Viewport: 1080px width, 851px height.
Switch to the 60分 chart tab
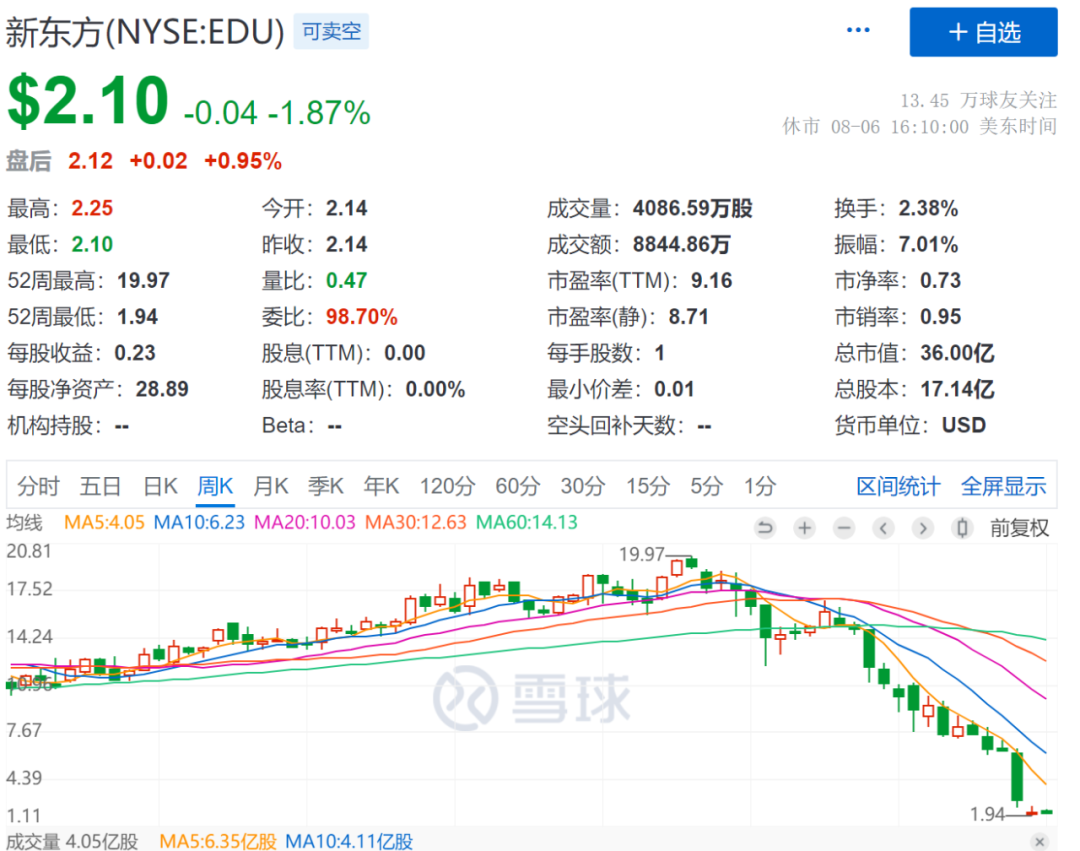coord(517,486)
